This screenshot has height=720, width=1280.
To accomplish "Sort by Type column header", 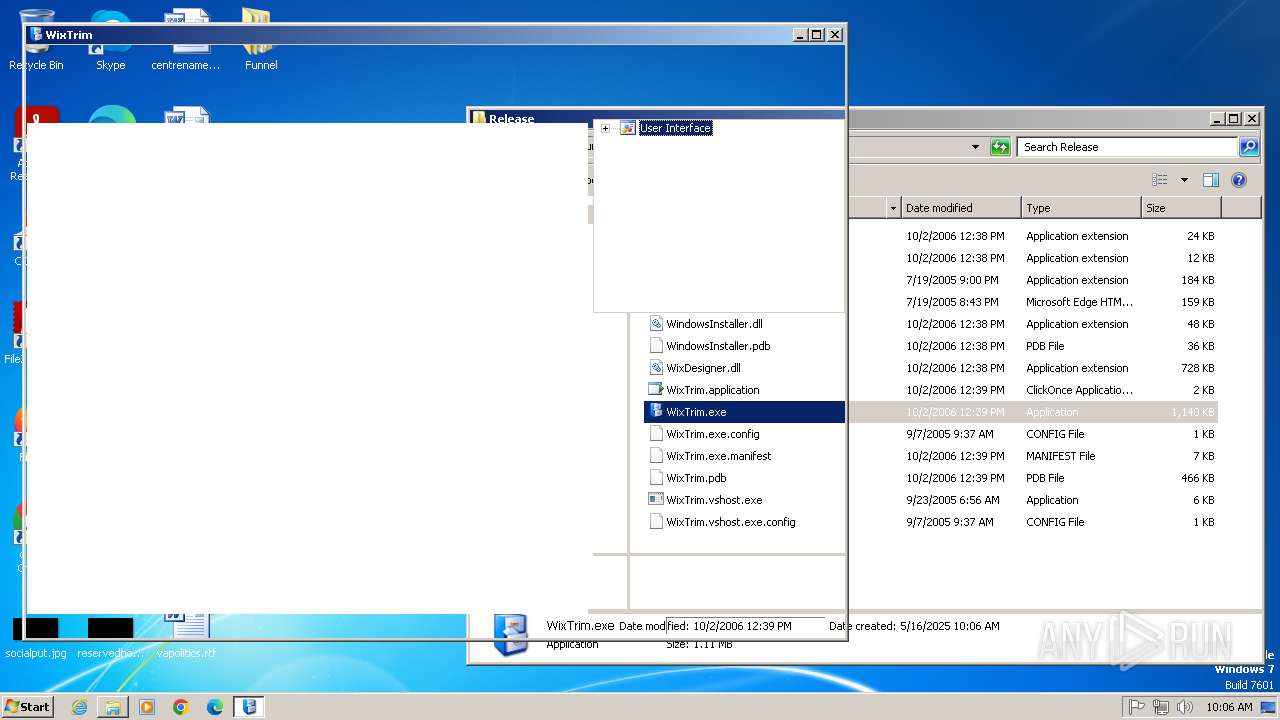I will (x=1081, y=208).
